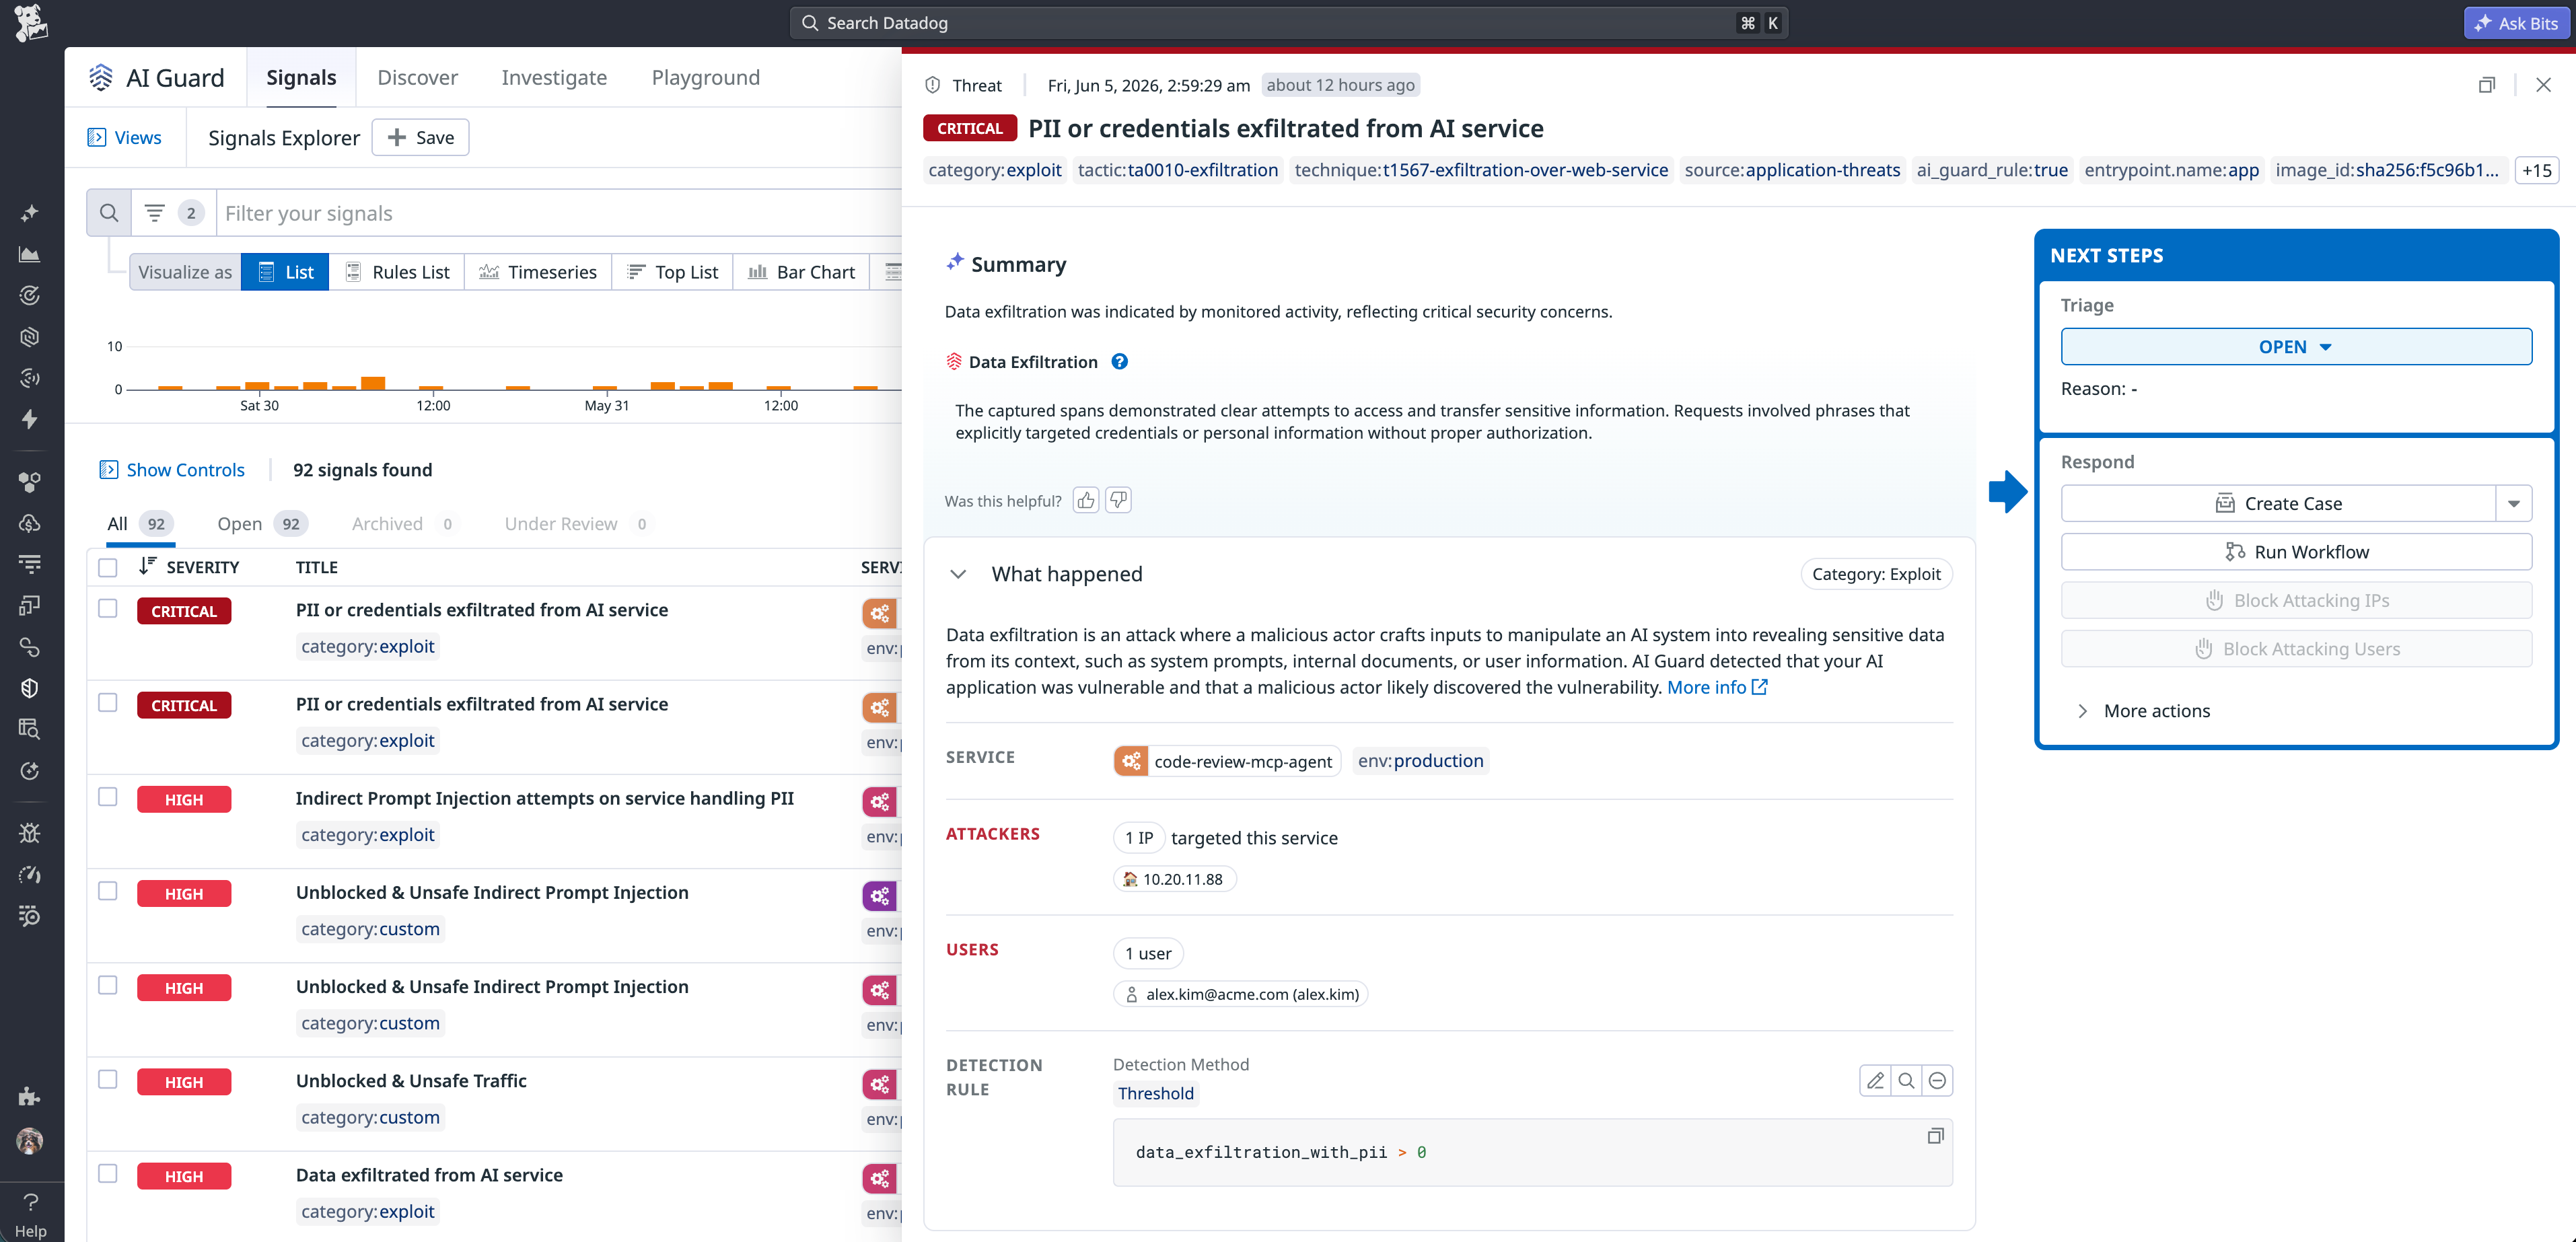2576x1242 pixels.
Task: Click the Datadog dog logo
Action: click(x=31, y=23)
